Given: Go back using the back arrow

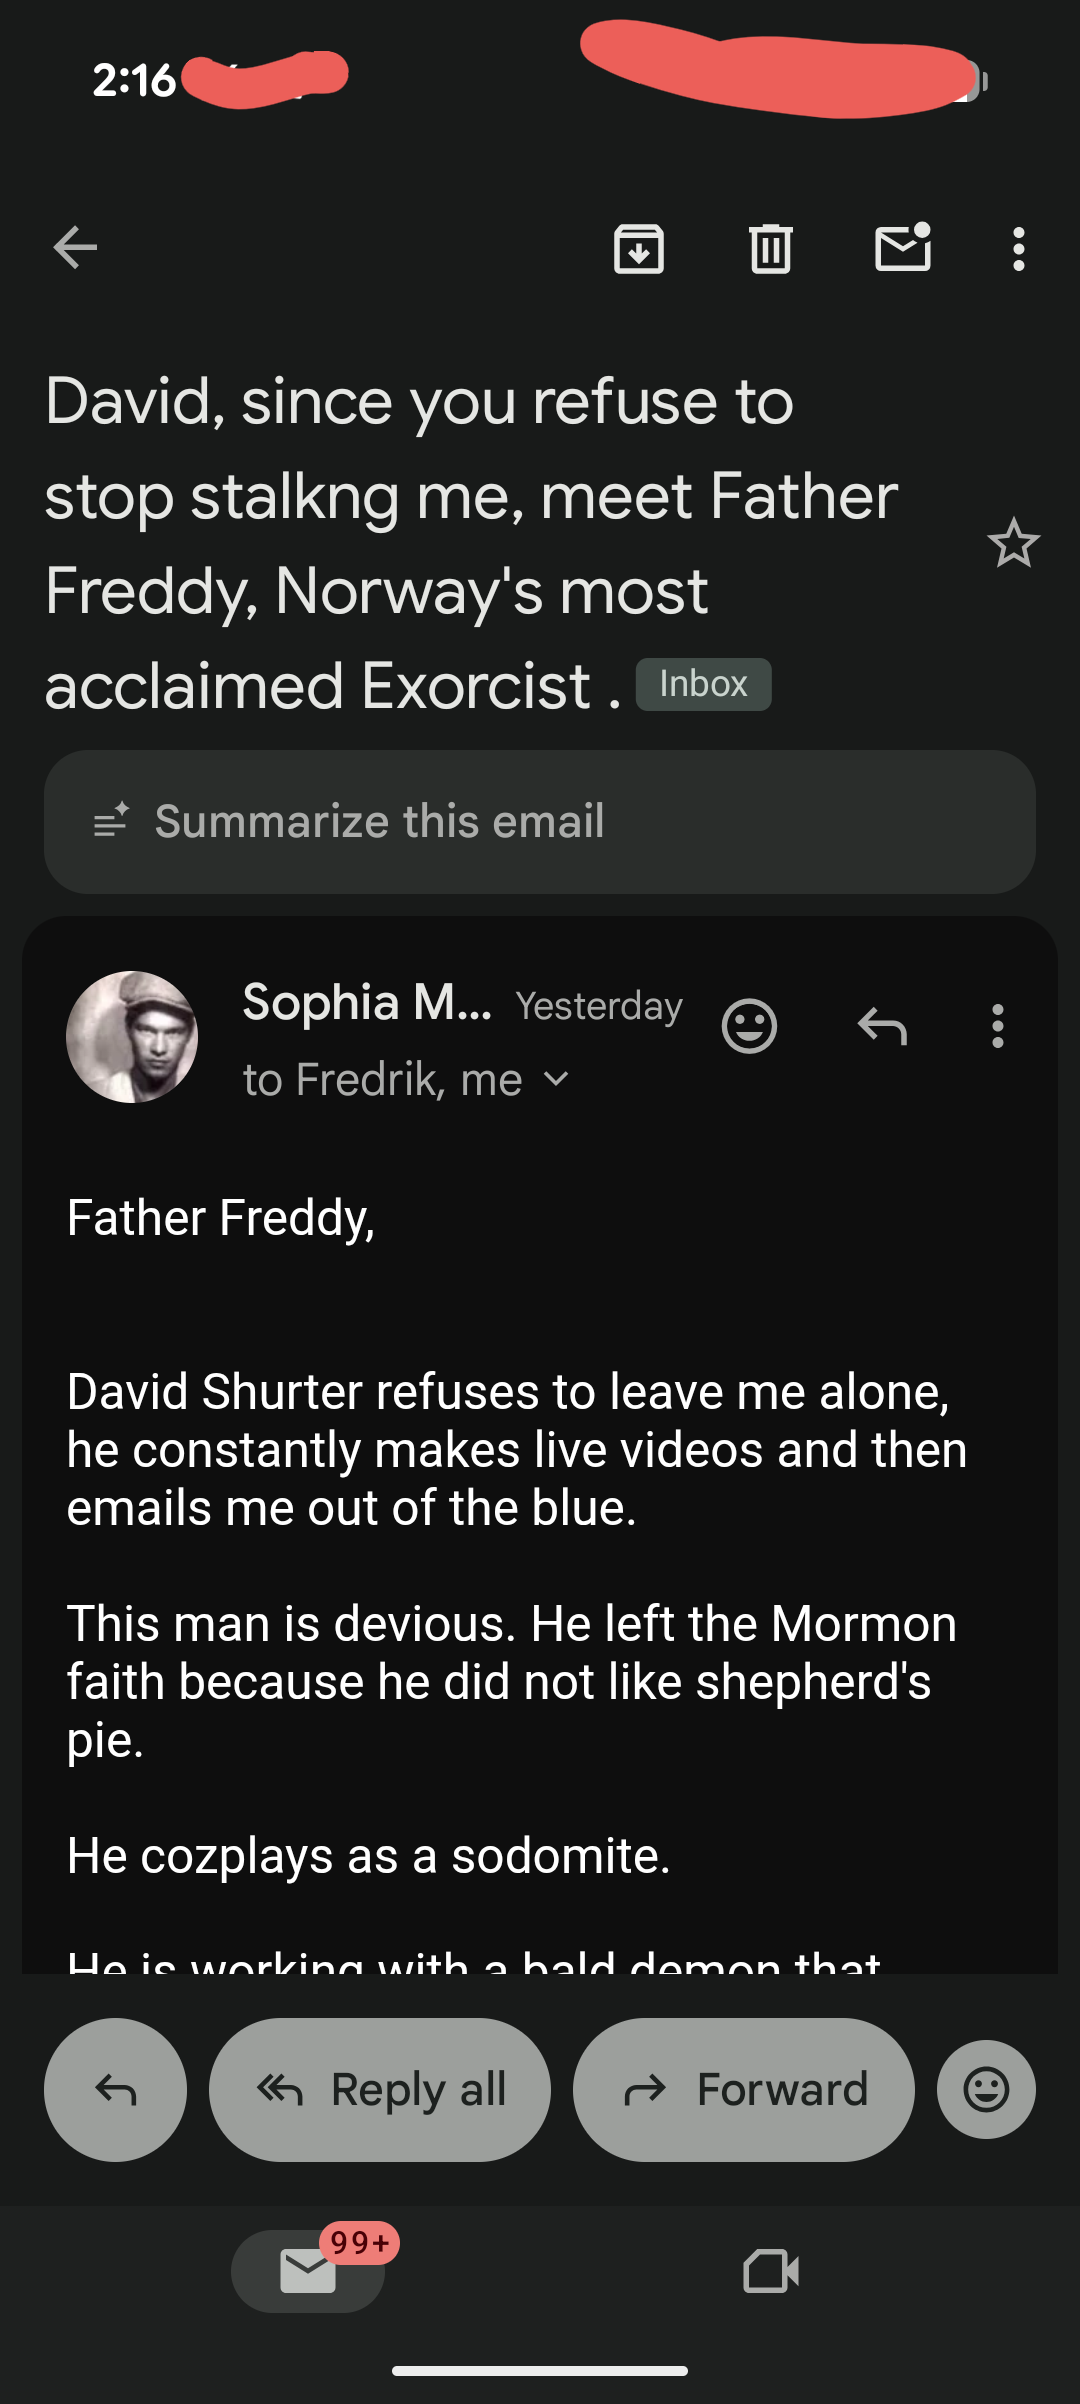Looking at the screenshot, I should (76, 248).
